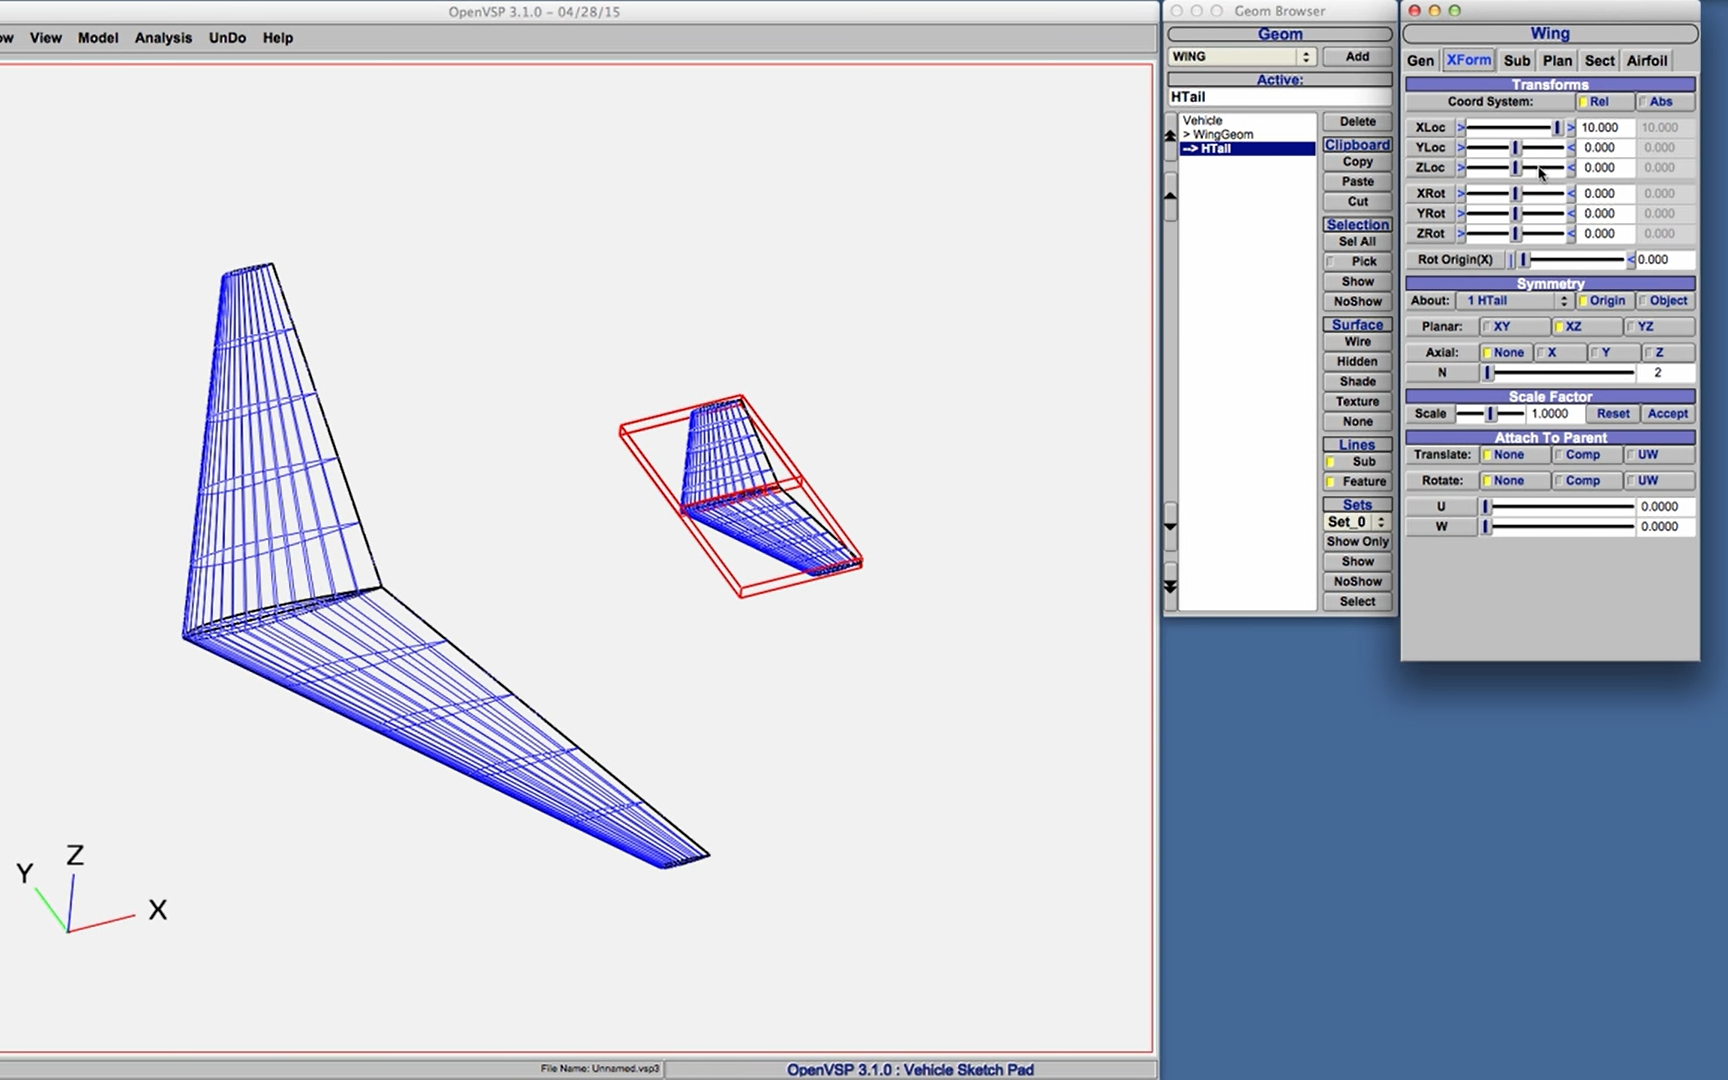Click the single move-up arrow in Geom Browser

1170,197
